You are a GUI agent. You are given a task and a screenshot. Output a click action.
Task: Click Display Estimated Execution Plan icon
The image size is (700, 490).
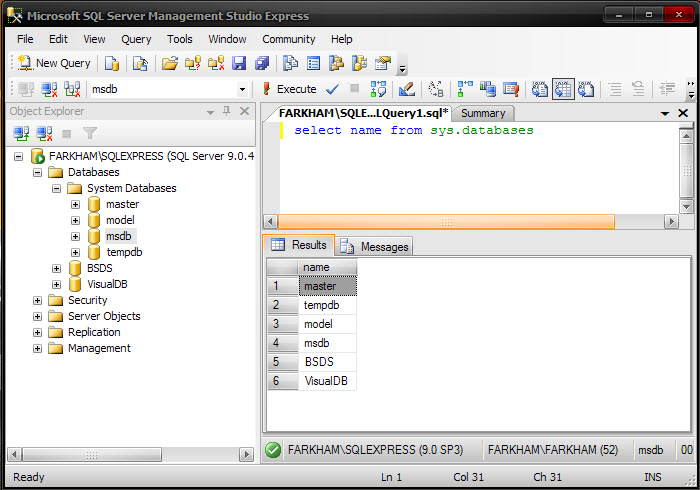pos(378,89)
